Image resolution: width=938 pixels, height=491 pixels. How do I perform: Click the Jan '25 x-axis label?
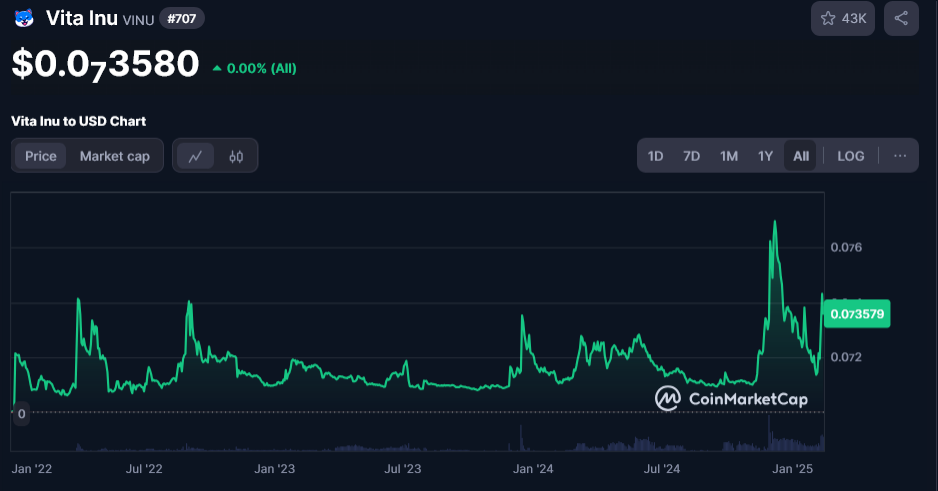click(793, 469)
